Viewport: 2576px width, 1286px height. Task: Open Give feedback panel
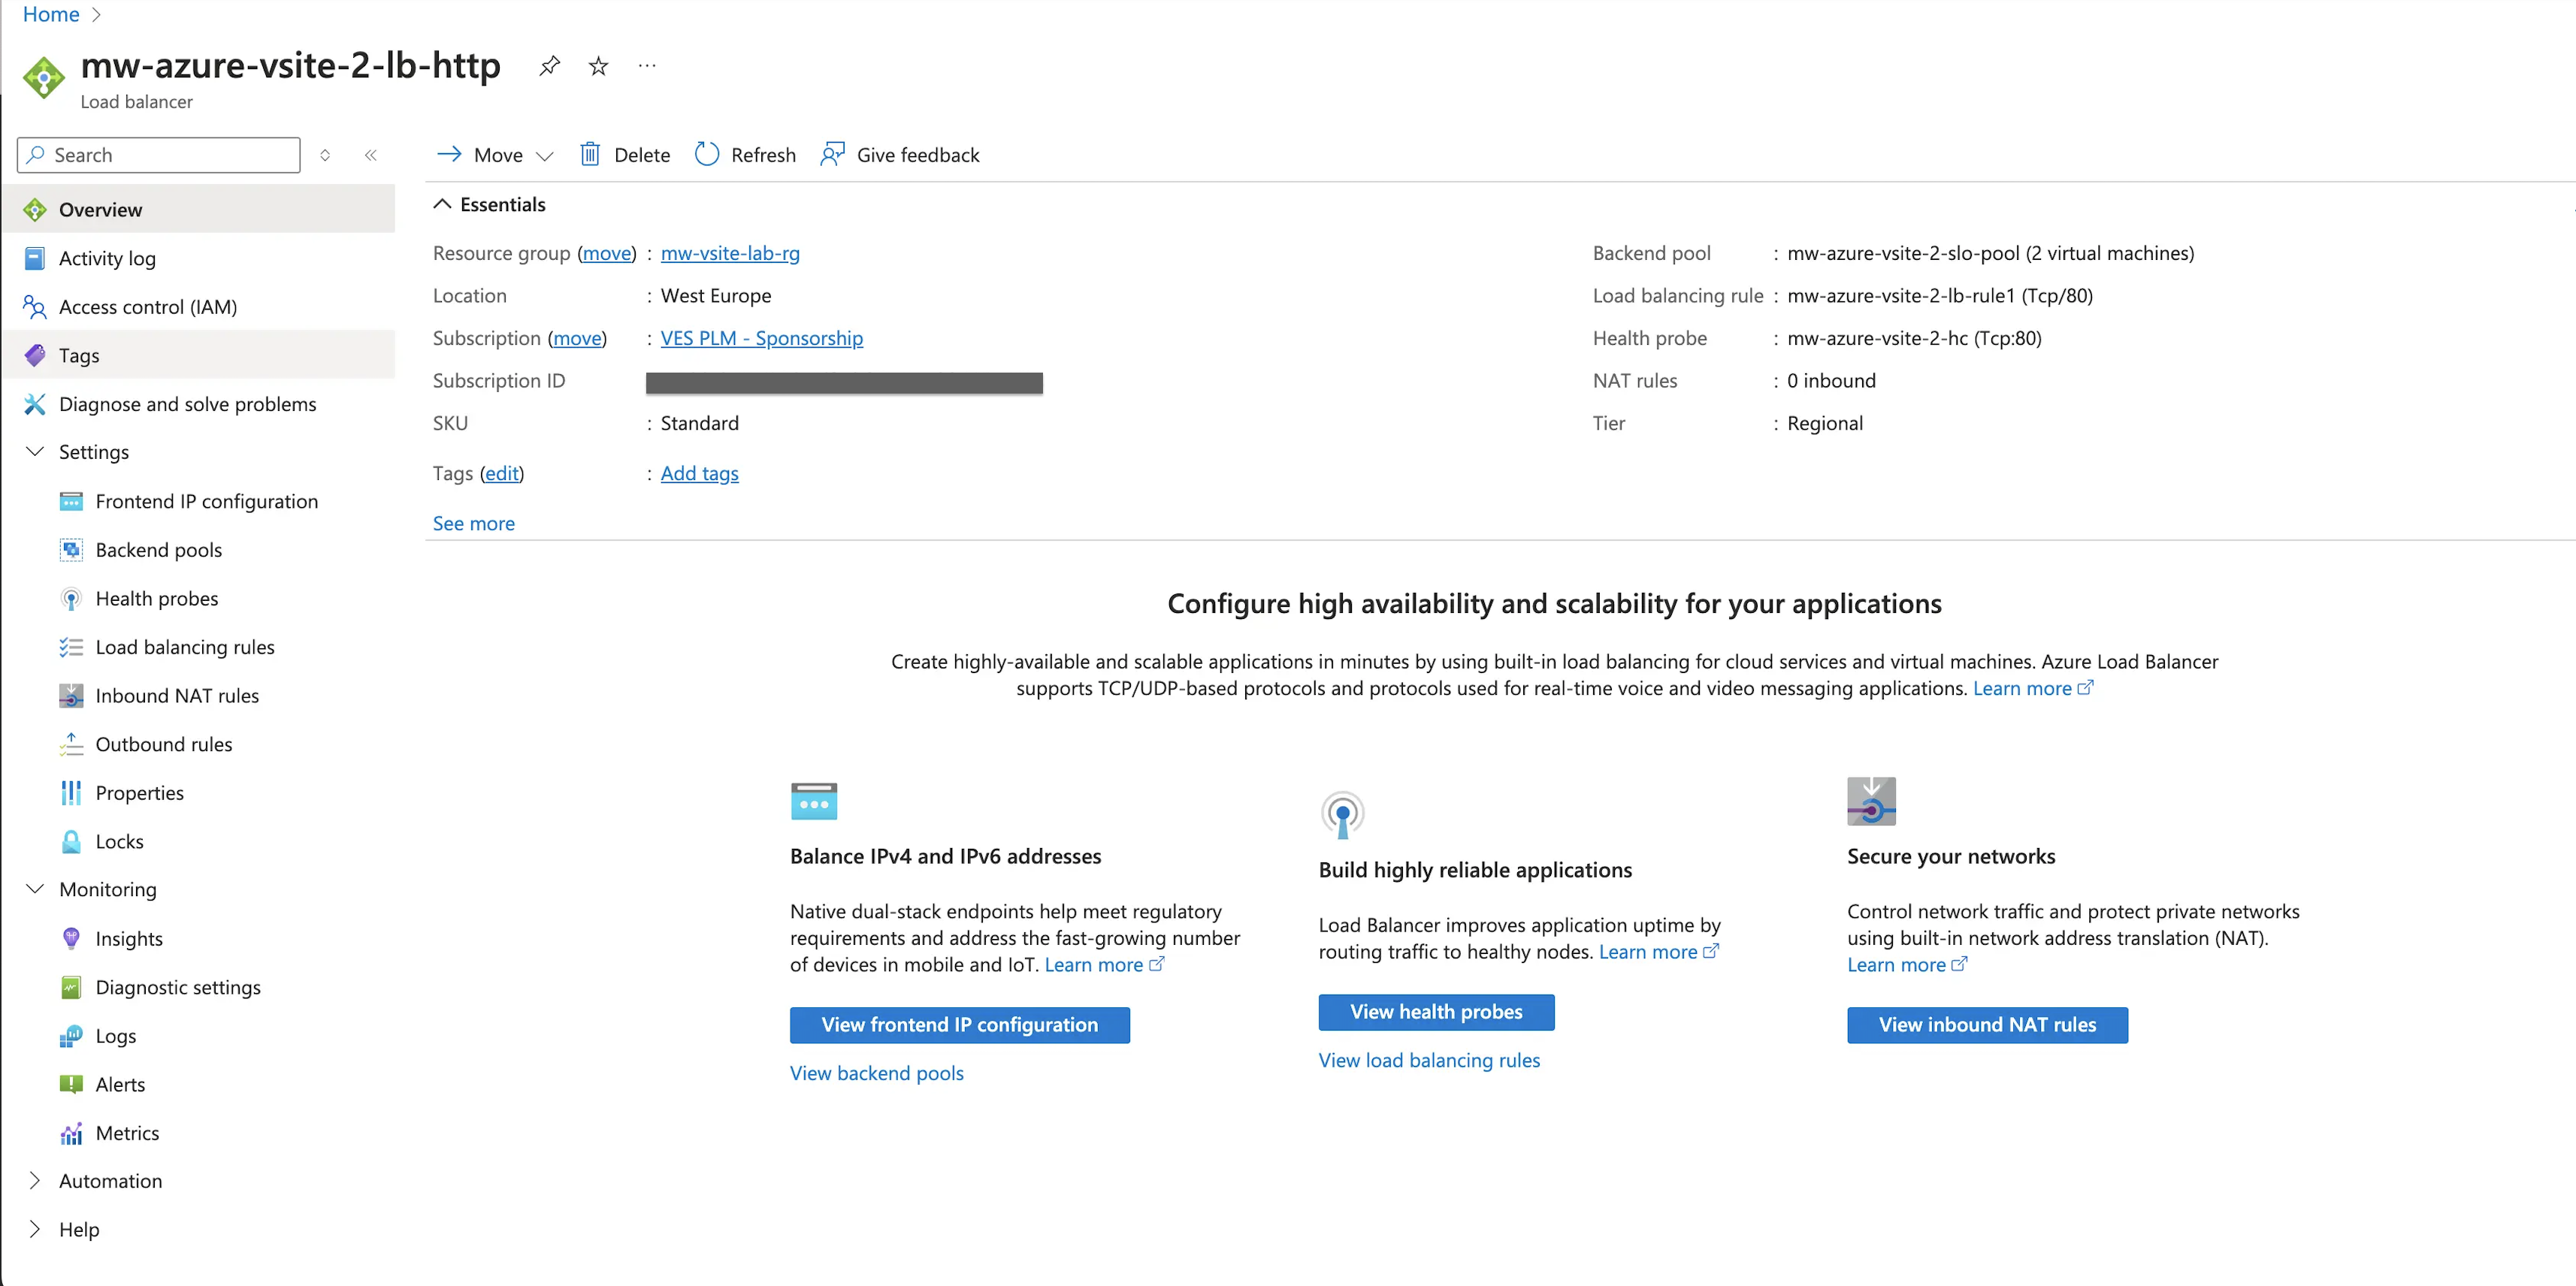(x=899, y=155)
